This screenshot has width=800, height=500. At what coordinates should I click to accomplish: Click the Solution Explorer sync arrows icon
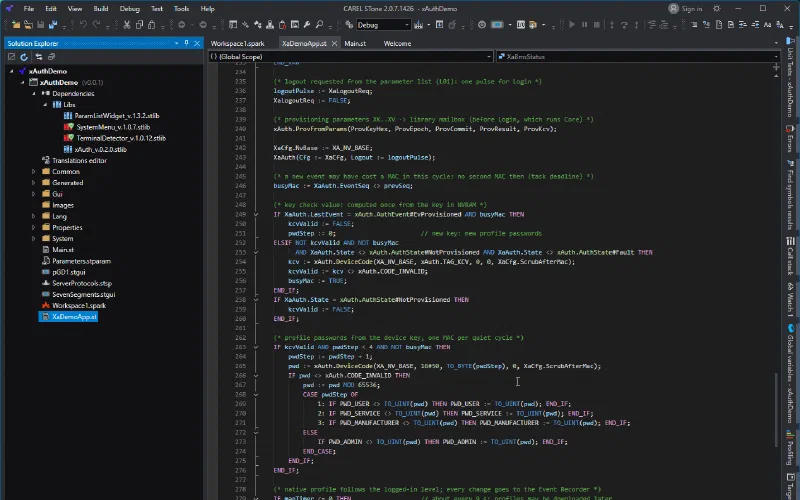(39, 57)
